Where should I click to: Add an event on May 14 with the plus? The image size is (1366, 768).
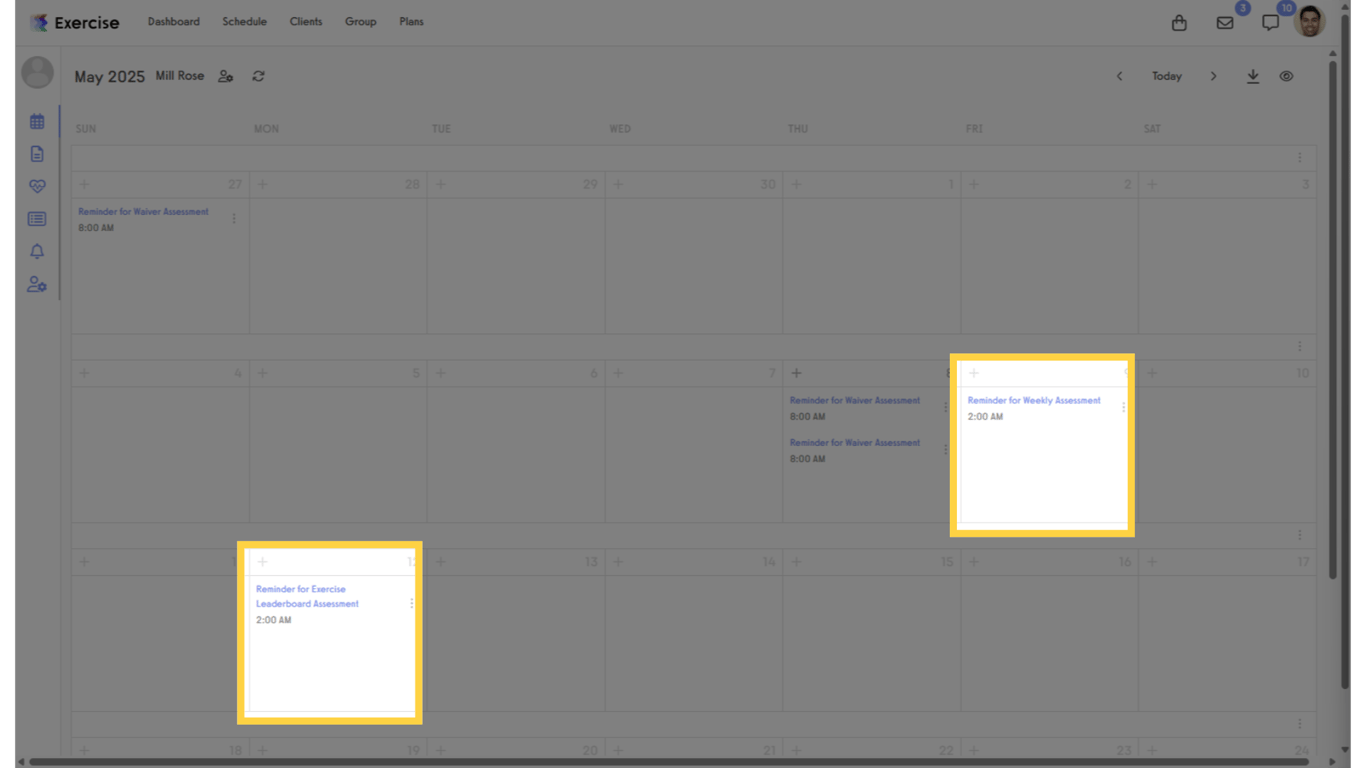[x=618, y=561]
